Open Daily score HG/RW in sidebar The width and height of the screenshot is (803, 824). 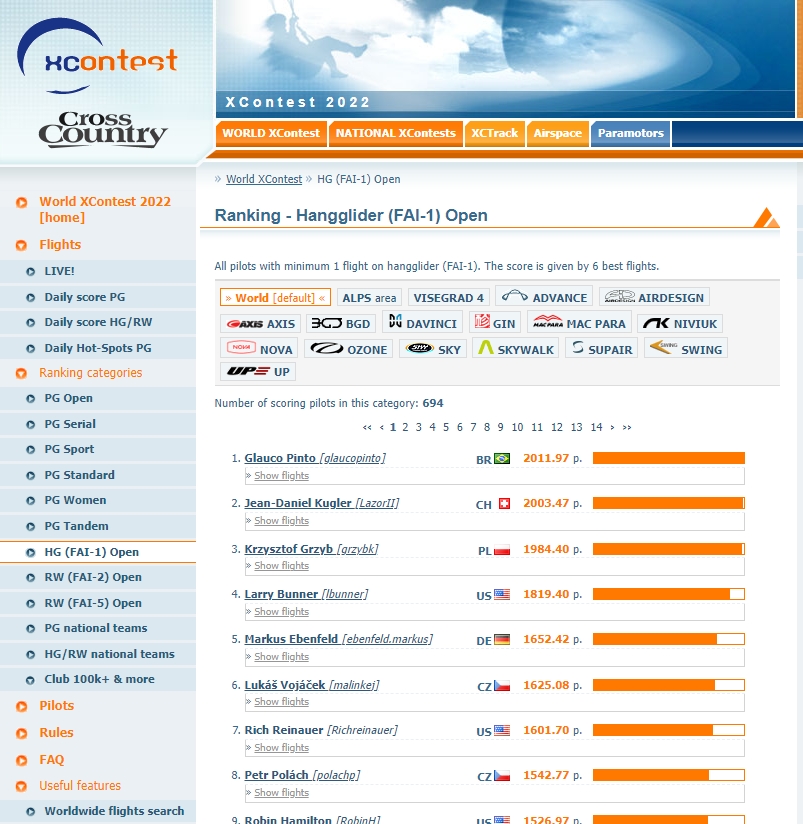(x=98, y=322)
